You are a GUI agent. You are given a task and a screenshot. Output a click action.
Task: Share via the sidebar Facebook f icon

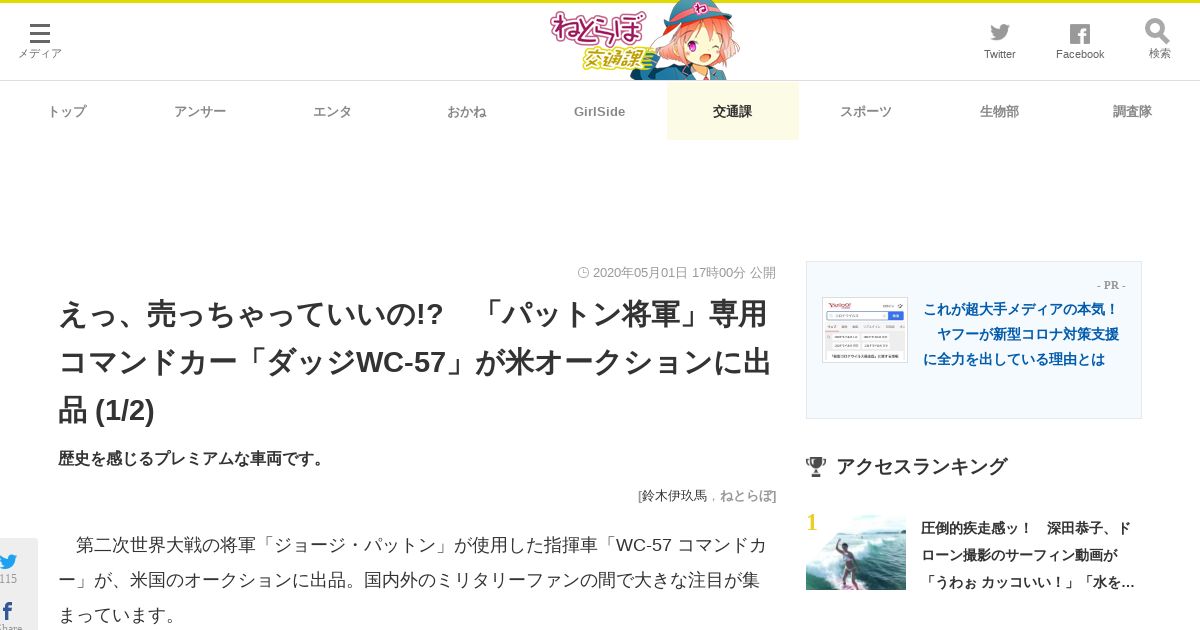click(8, 611)
